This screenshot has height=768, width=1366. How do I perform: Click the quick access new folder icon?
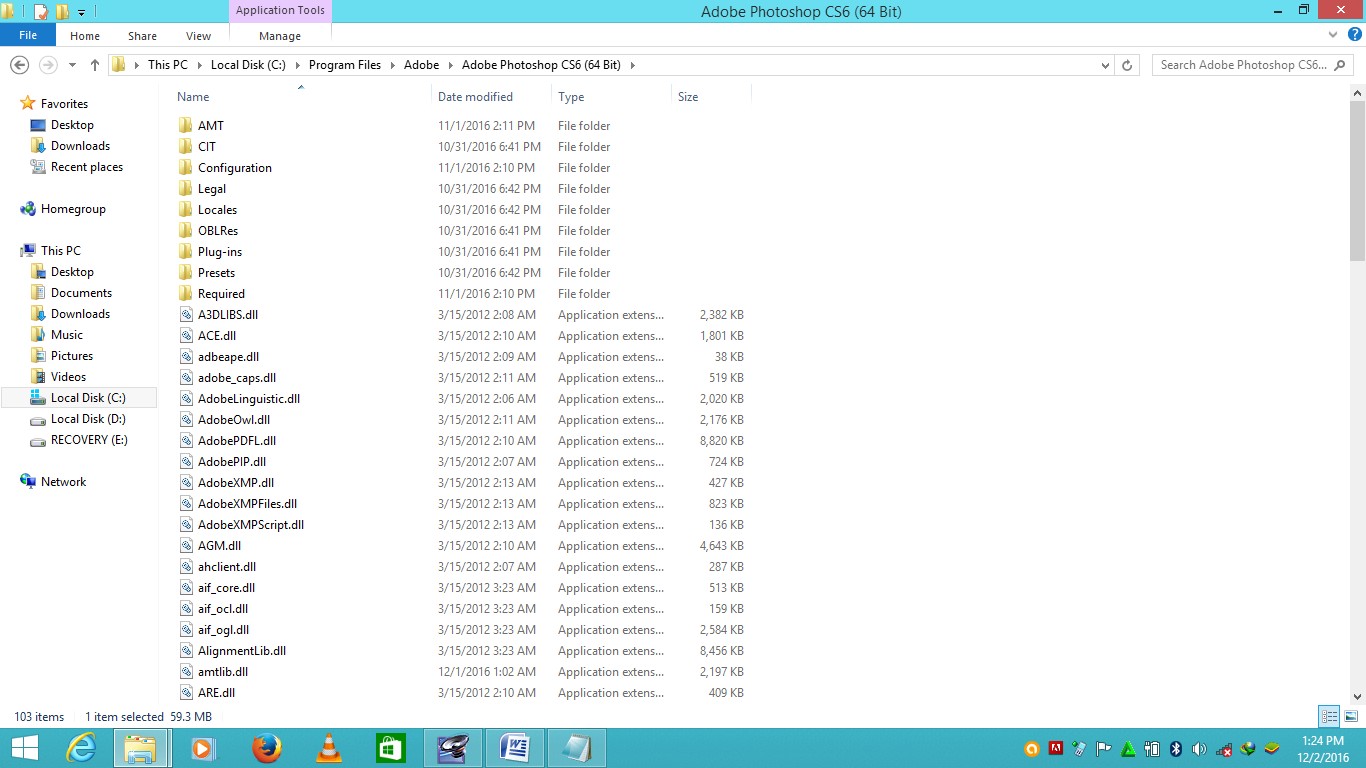[62, 12]
